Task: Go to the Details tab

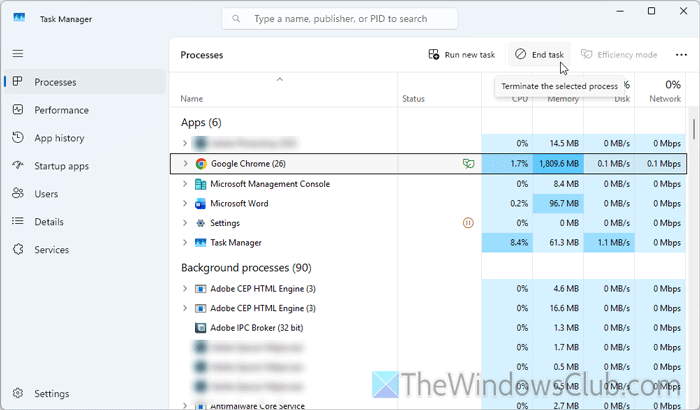Action: (x=85, y=222)
